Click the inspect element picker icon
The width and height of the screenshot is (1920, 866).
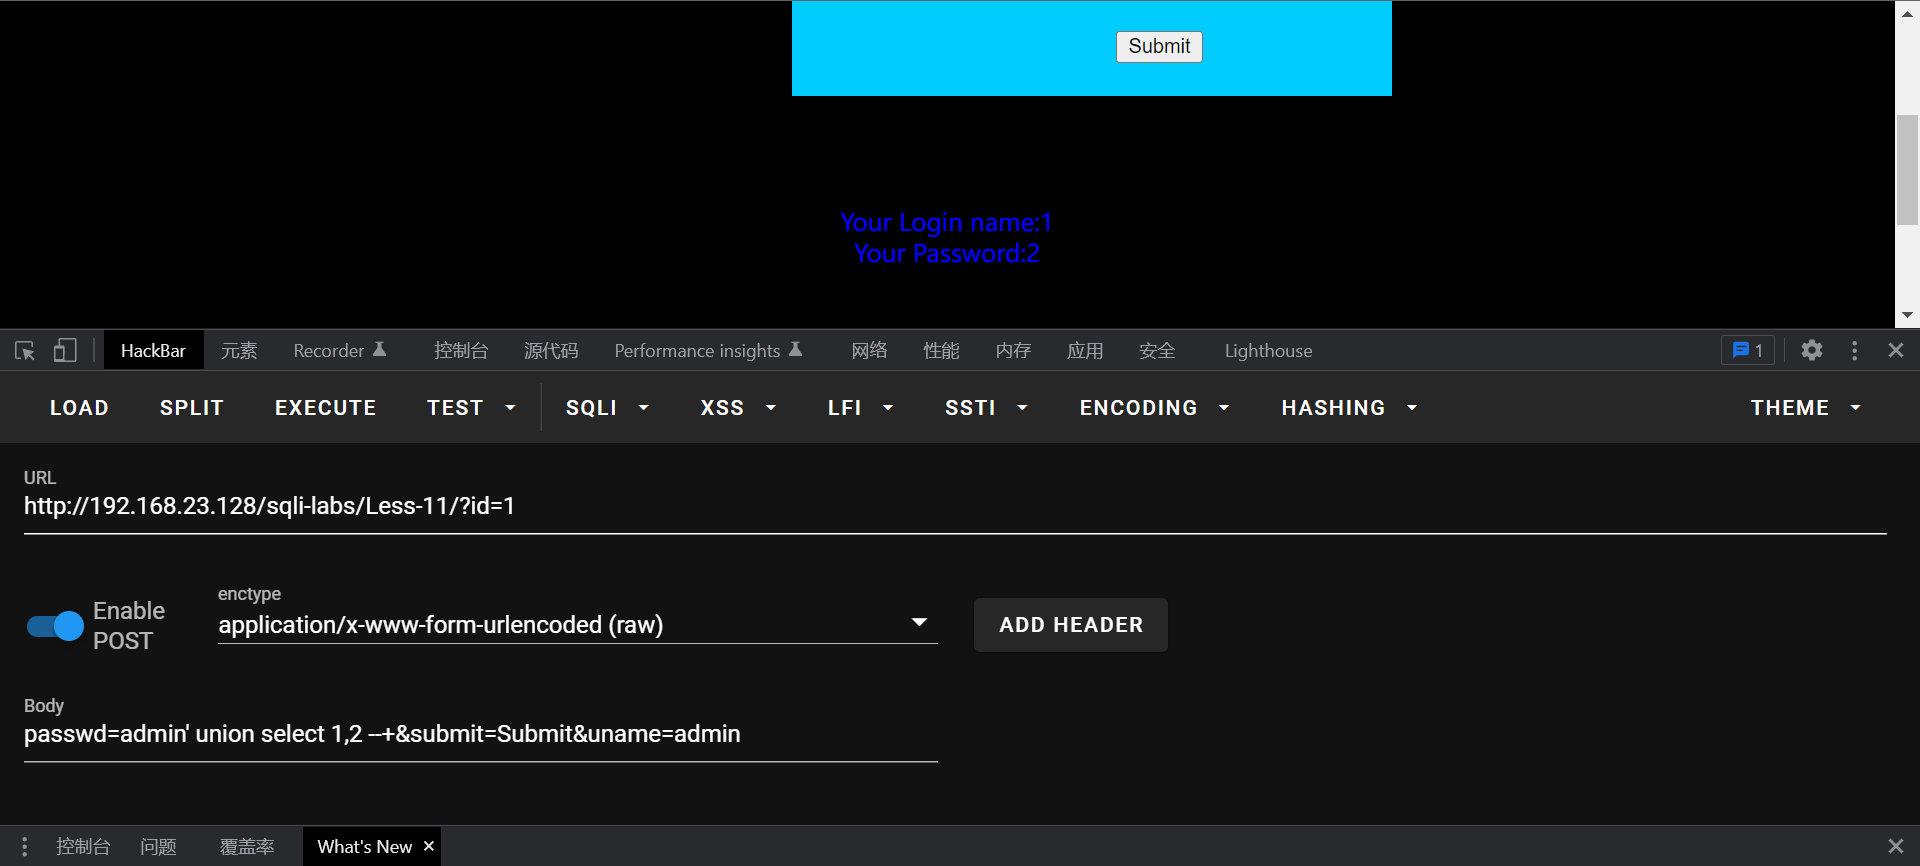pyautogui.click(x=25, y=351)
